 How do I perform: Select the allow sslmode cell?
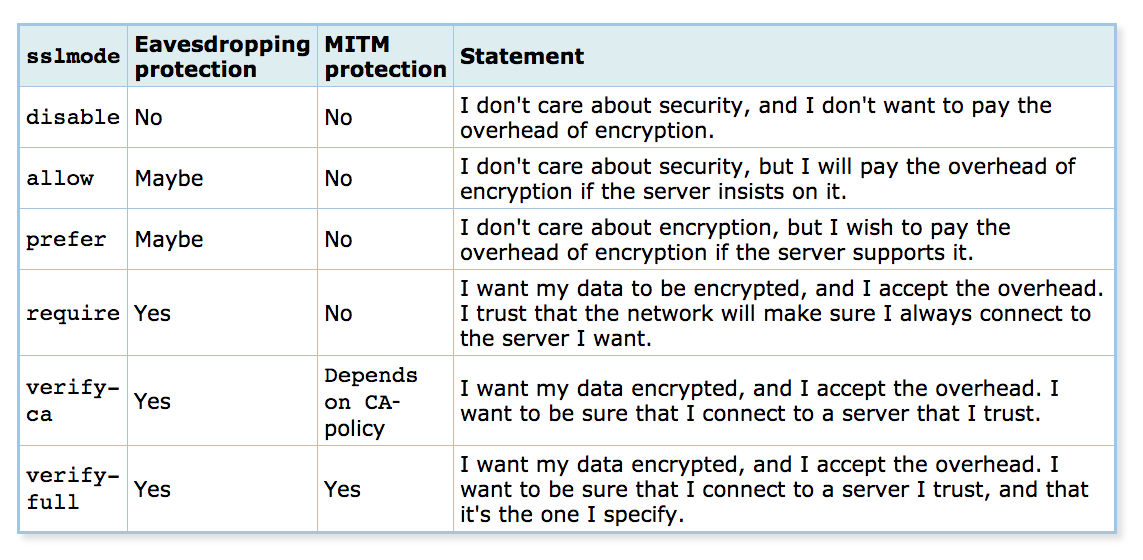pos(60,178)
